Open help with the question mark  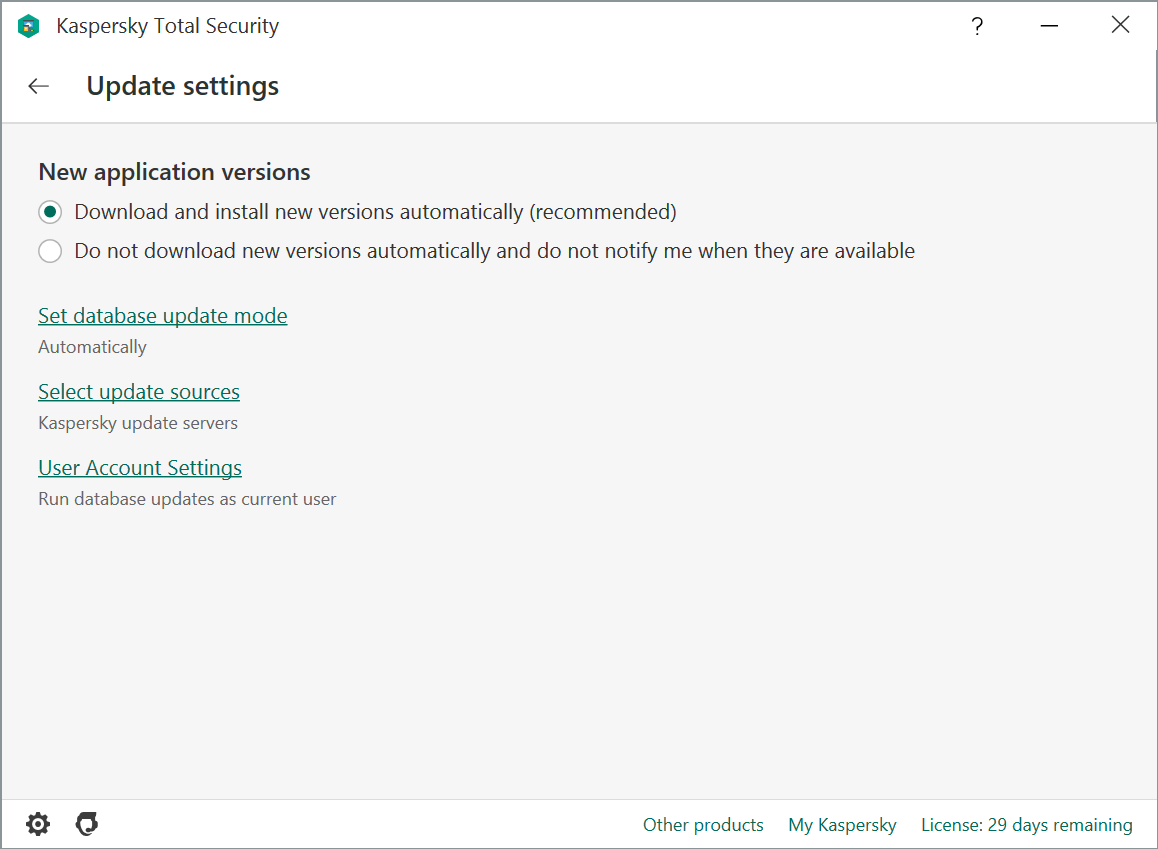point(977,27)
